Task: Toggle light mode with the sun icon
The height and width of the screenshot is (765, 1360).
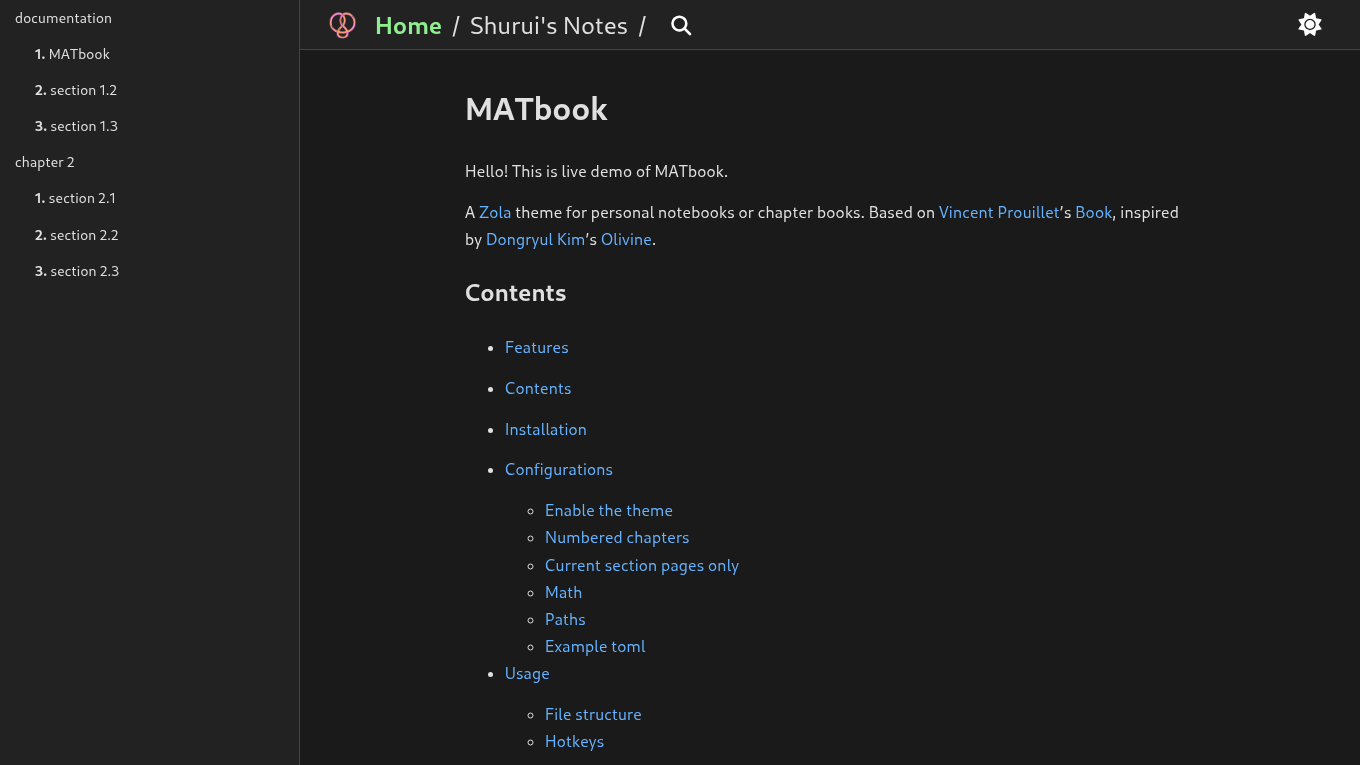Action: click(x=1310, y=24)
